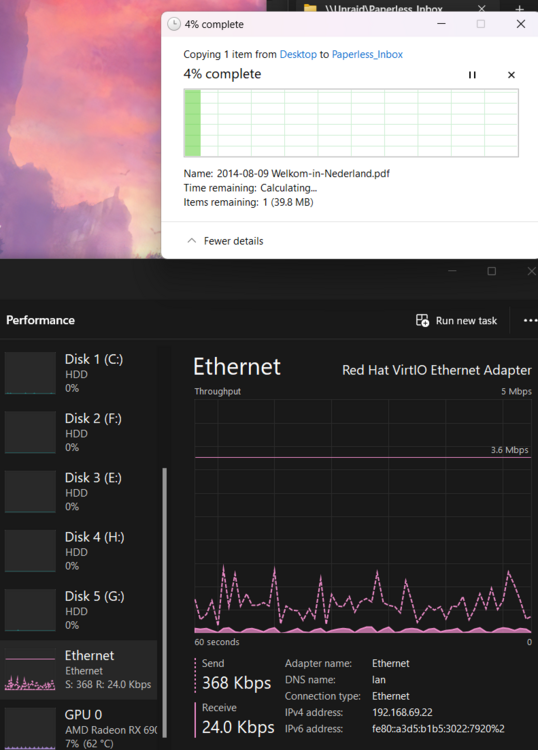Pause the file copy operation
The height and width of the screenshot is (750, 538).
[x=472, y=75]
